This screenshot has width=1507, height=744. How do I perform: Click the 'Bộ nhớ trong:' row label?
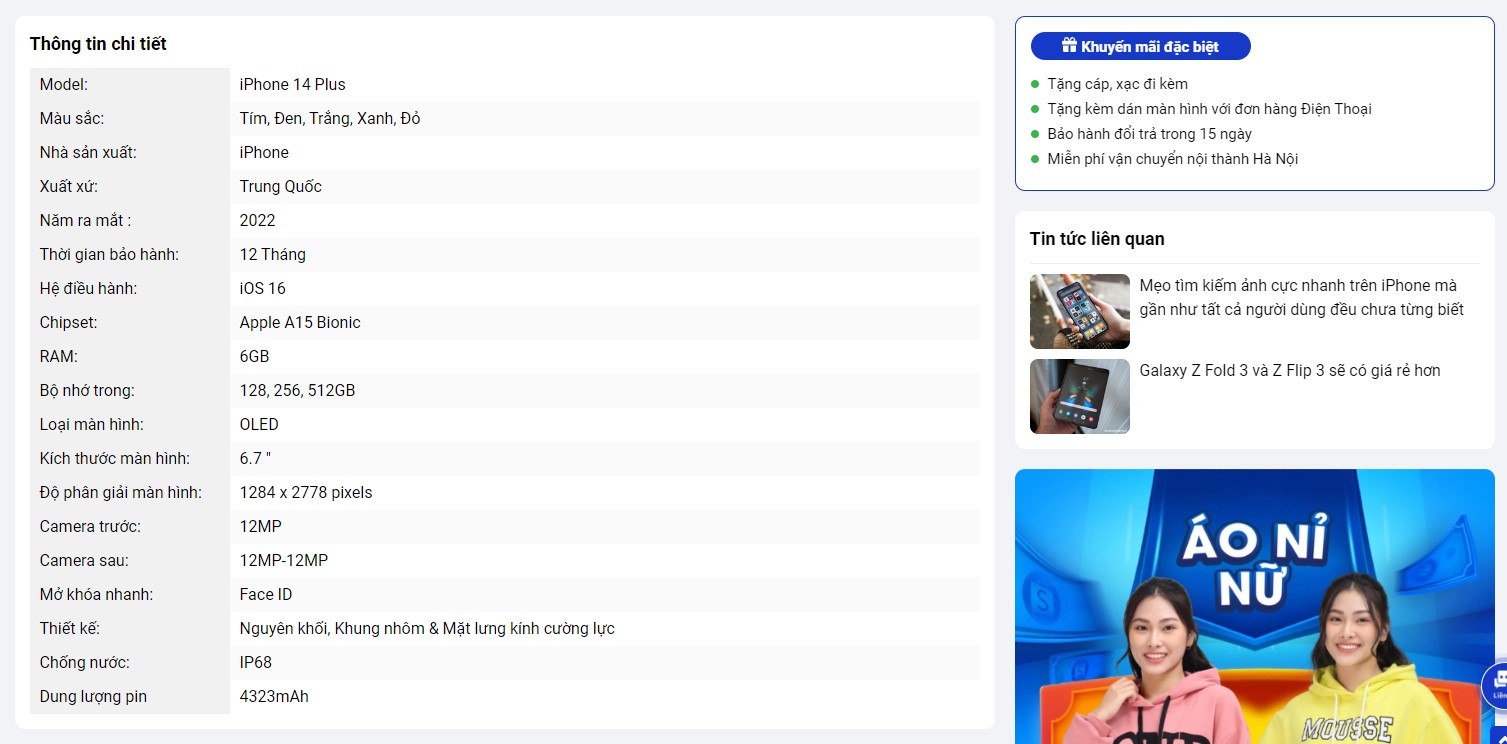point(87,391)
